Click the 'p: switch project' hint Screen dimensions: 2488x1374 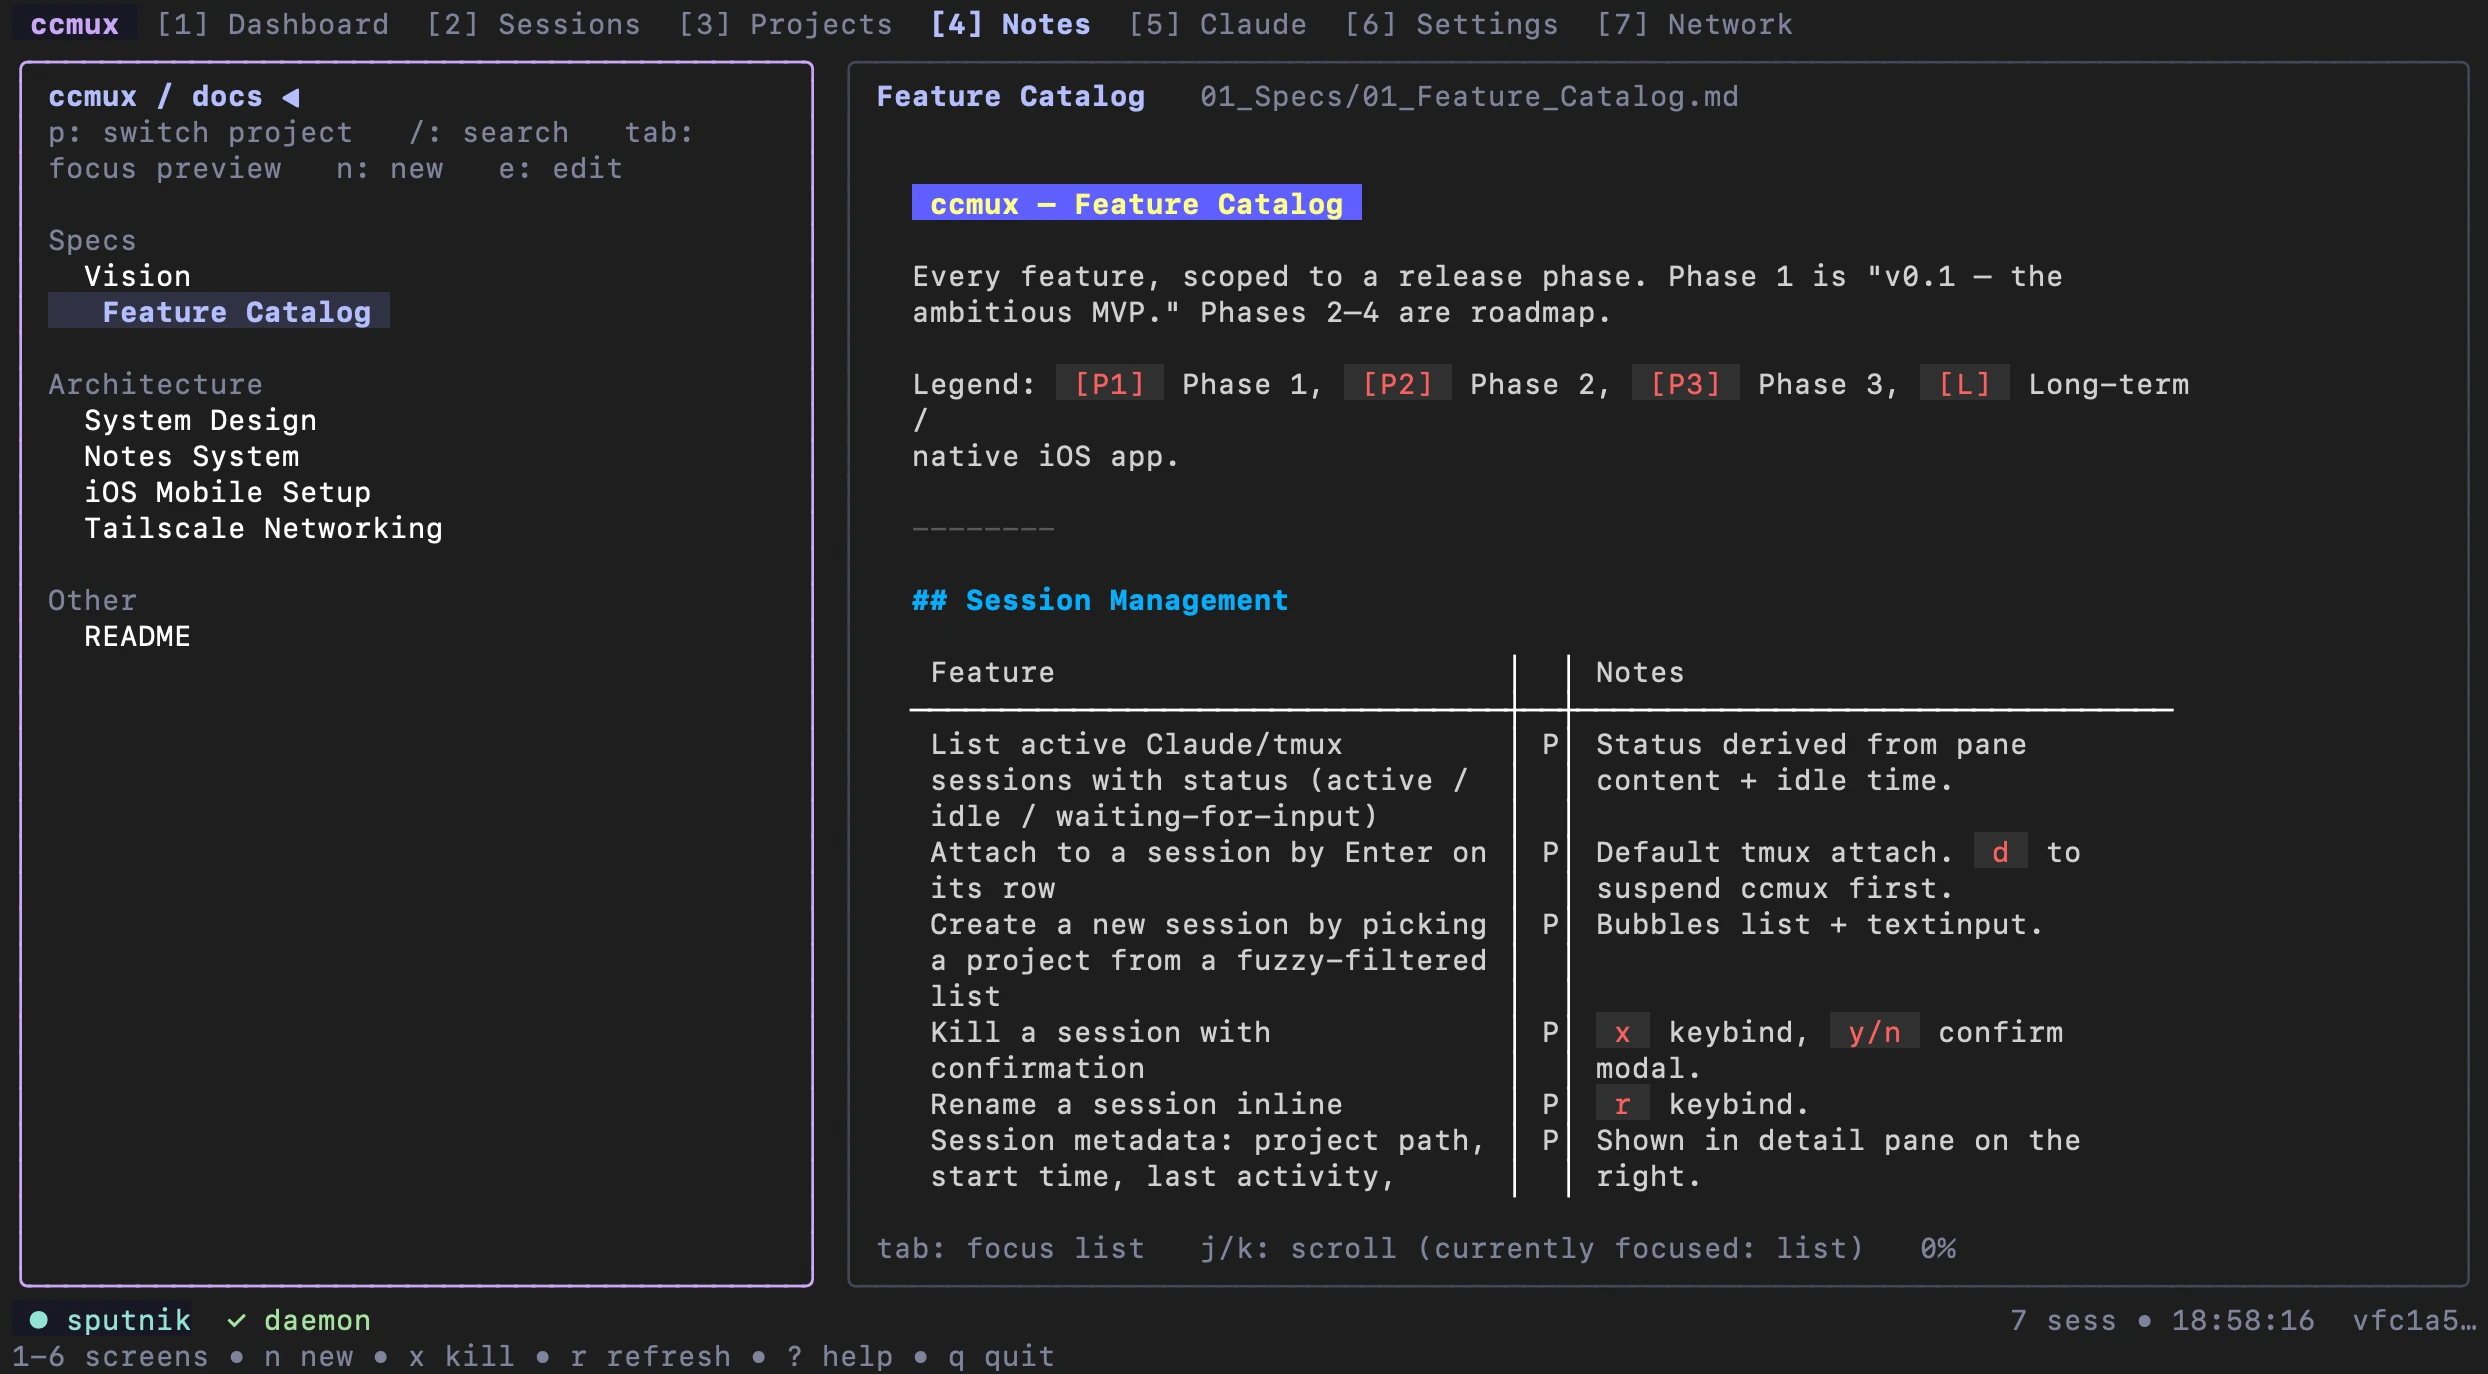pyautogui.click(x=201, y=132)
